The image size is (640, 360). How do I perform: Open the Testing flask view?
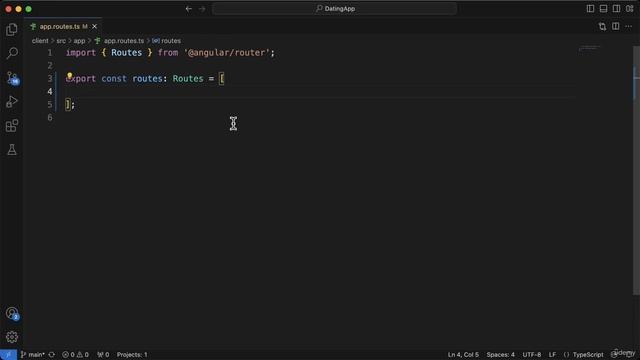click(12, 149)
